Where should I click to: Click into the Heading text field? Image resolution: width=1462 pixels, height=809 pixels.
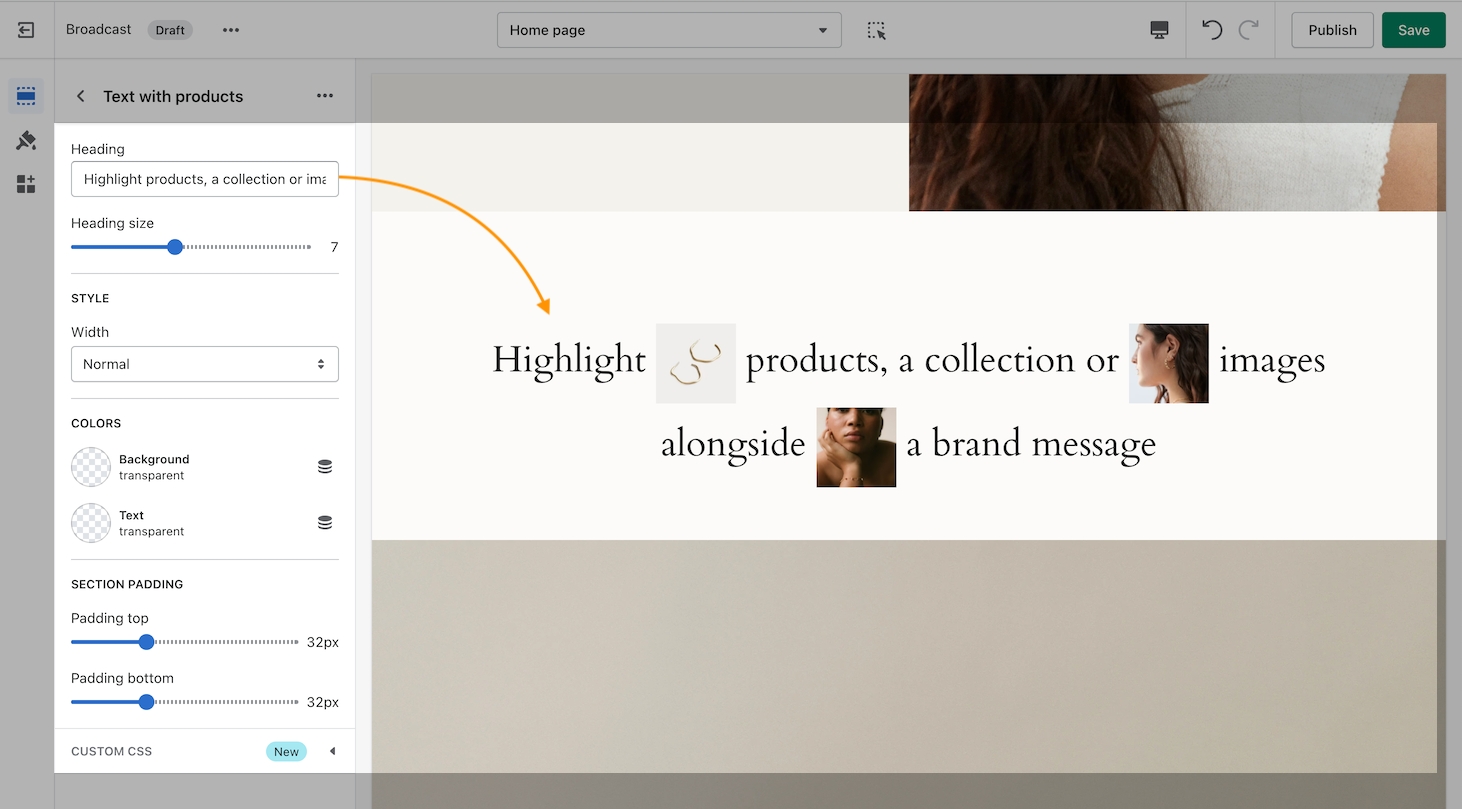pos(205,179)
